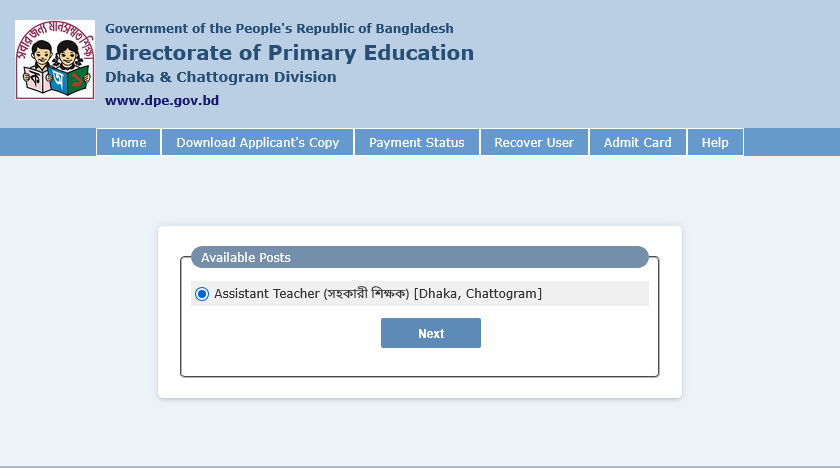This screenshot has width=840, height=468.
Task: Open the Help menu item
Action: 715,142
